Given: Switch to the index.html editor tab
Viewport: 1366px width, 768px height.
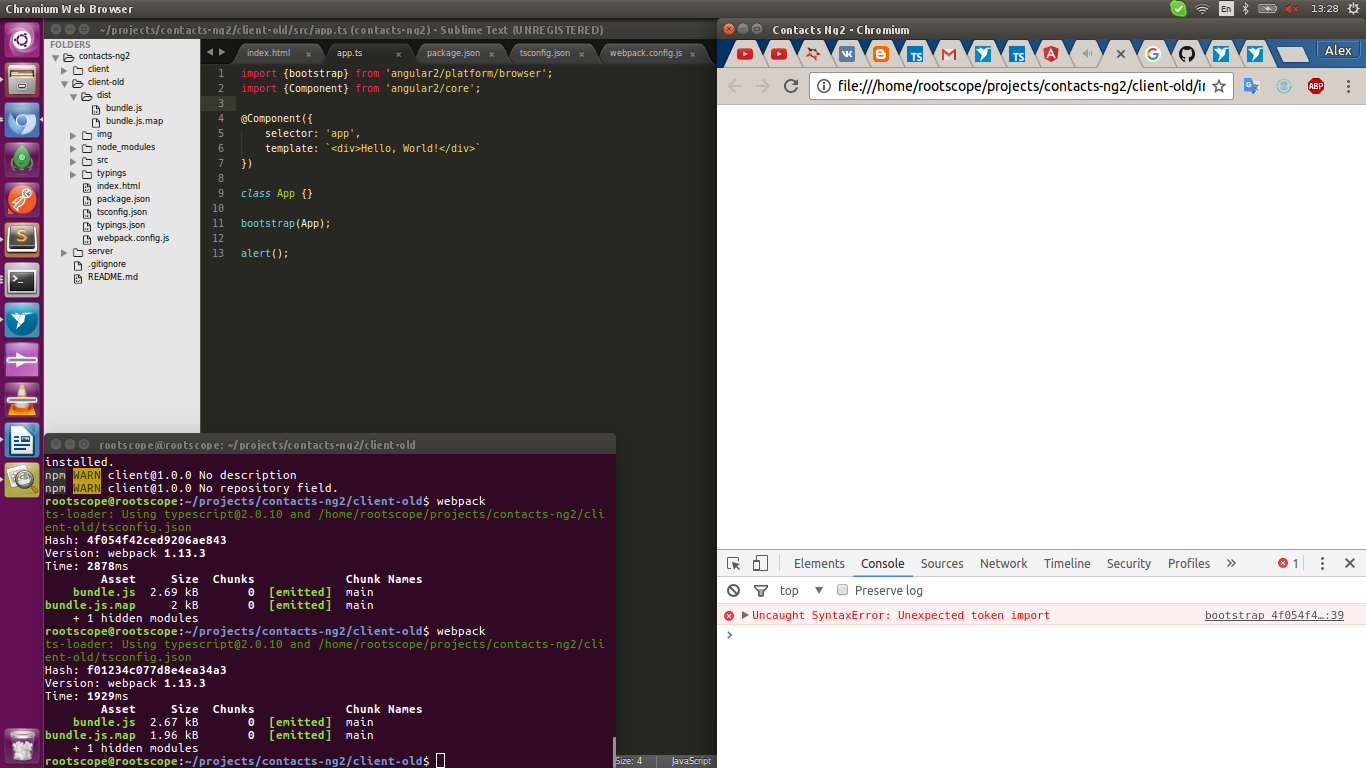Looking at the screenshot, I should 268,53.
